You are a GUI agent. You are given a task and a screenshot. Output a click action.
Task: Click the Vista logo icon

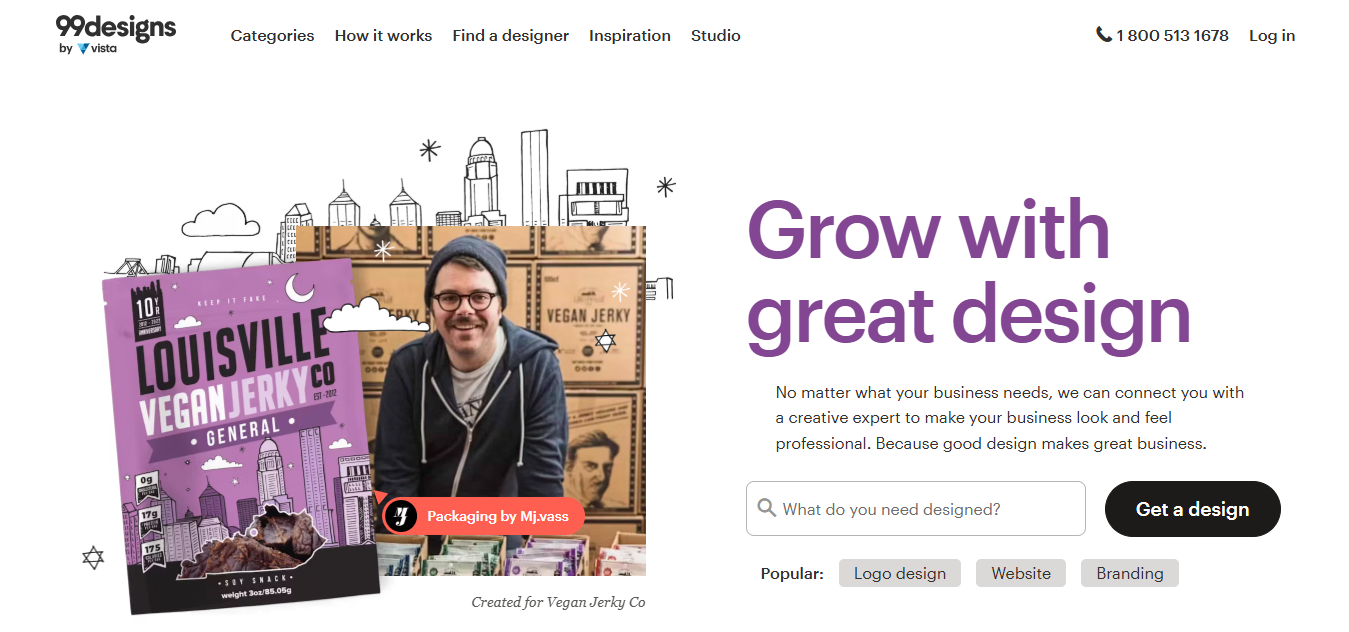click(83, 48)
